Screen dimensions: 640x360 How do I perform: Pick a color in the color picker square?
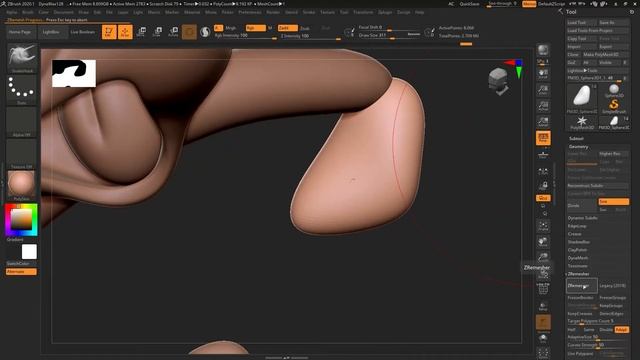click(21, 220)
